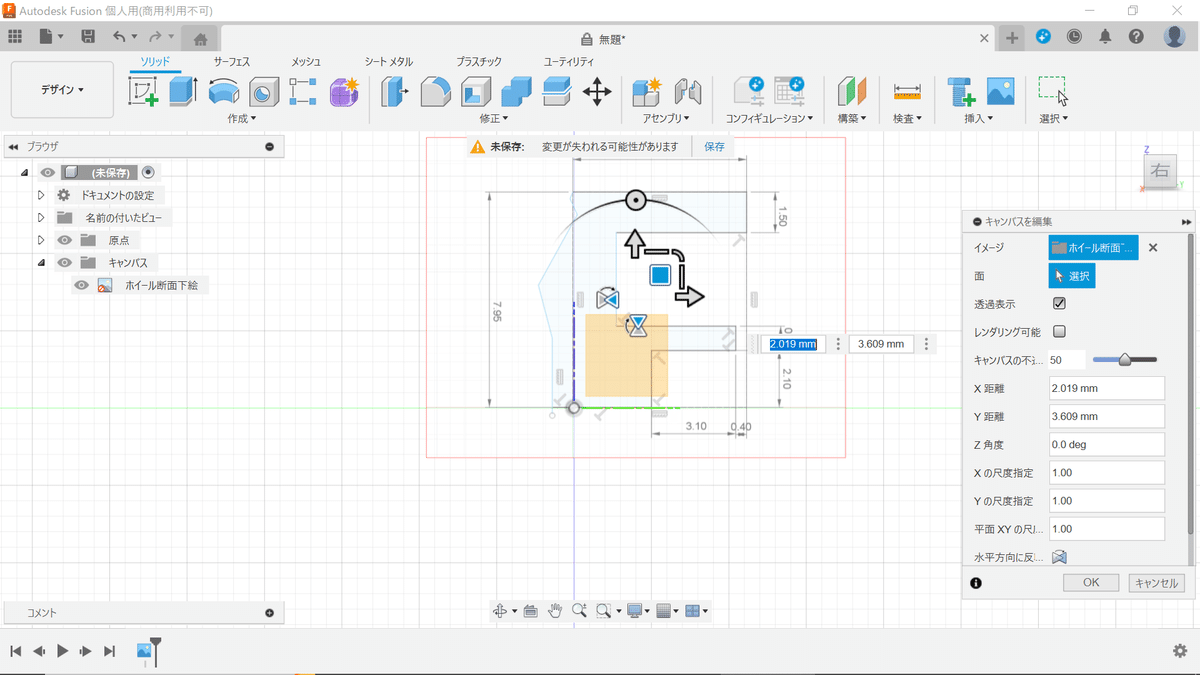
Task: Click the canvas opacity slider handle
Action: [x=1124, y=359]
